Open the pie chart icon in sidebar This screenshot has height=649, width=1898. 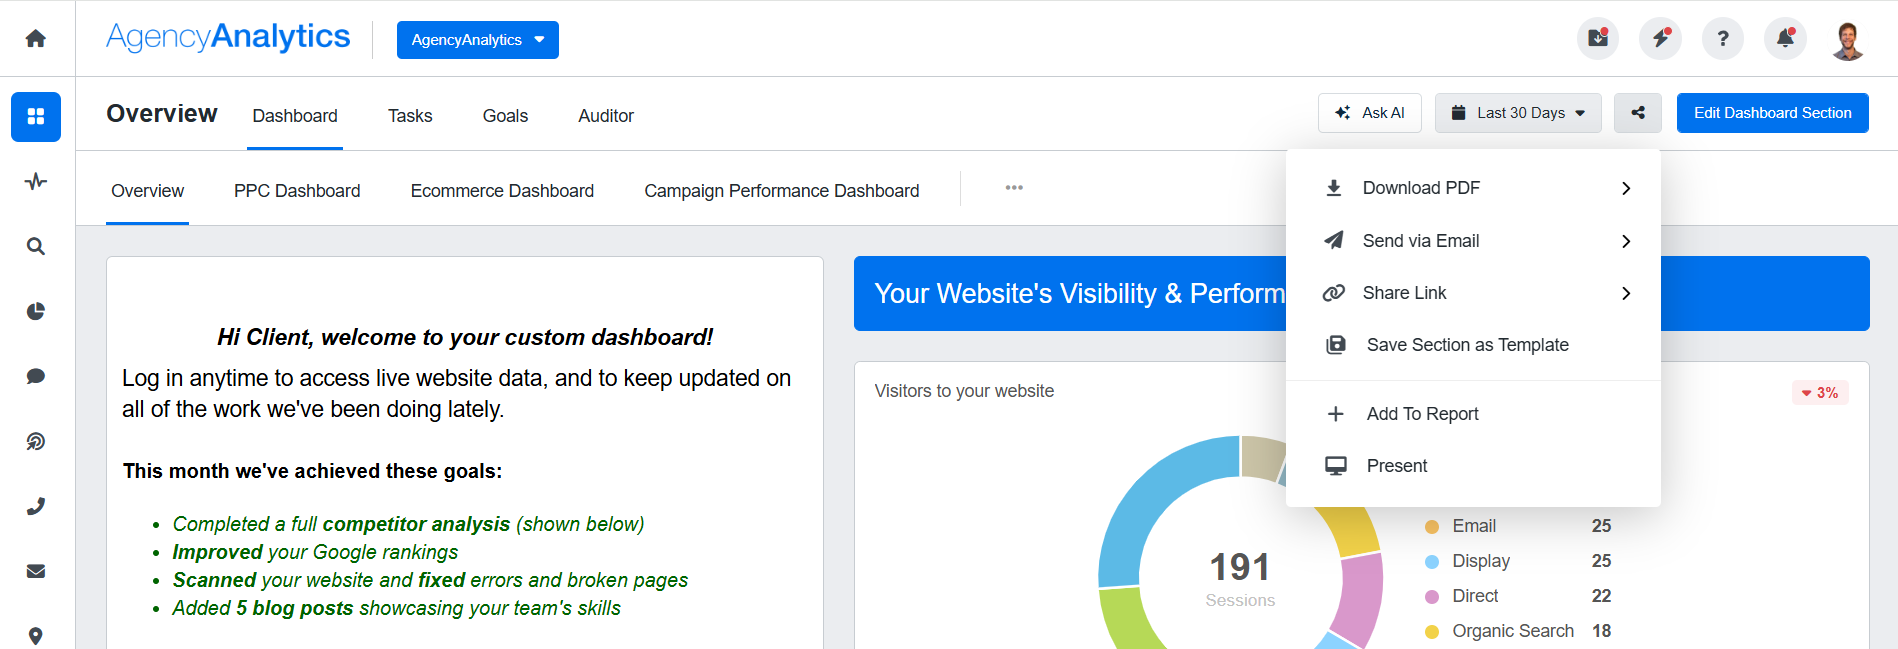36,311
